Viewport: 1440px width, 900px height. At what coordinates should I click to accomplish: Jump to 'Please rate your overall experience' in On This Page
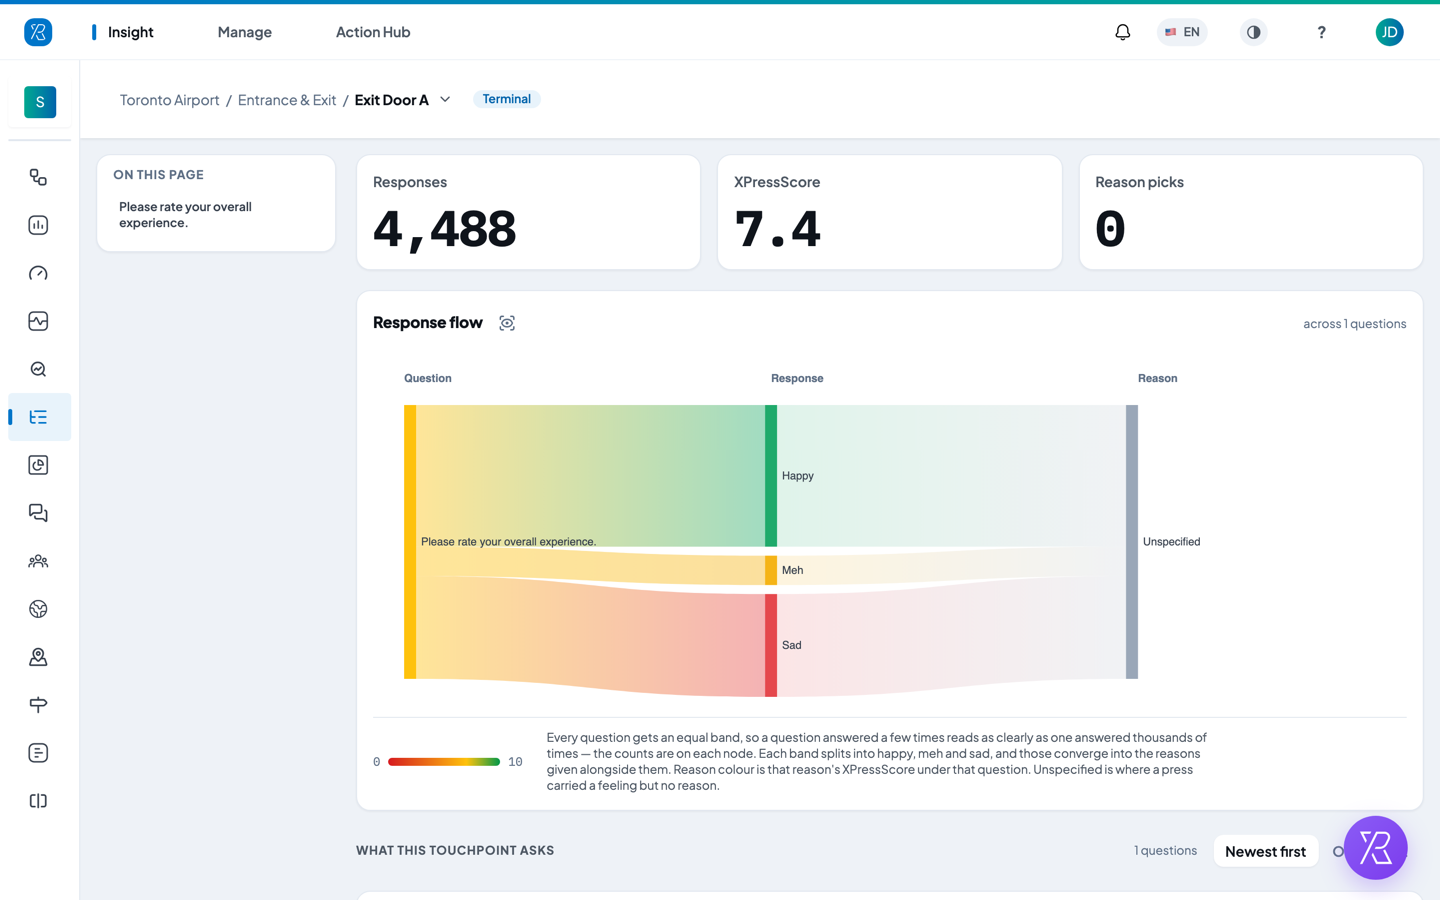[x=186, y=215]
